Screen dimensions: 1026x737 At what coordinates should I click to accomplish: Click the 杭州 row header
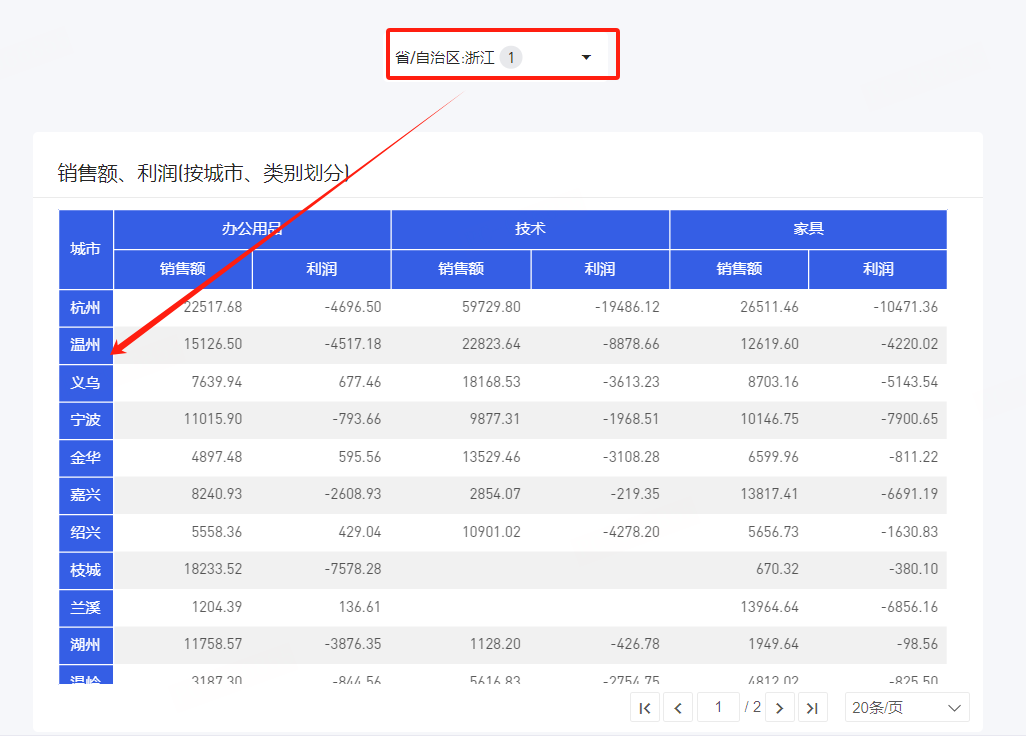[86, 308]
